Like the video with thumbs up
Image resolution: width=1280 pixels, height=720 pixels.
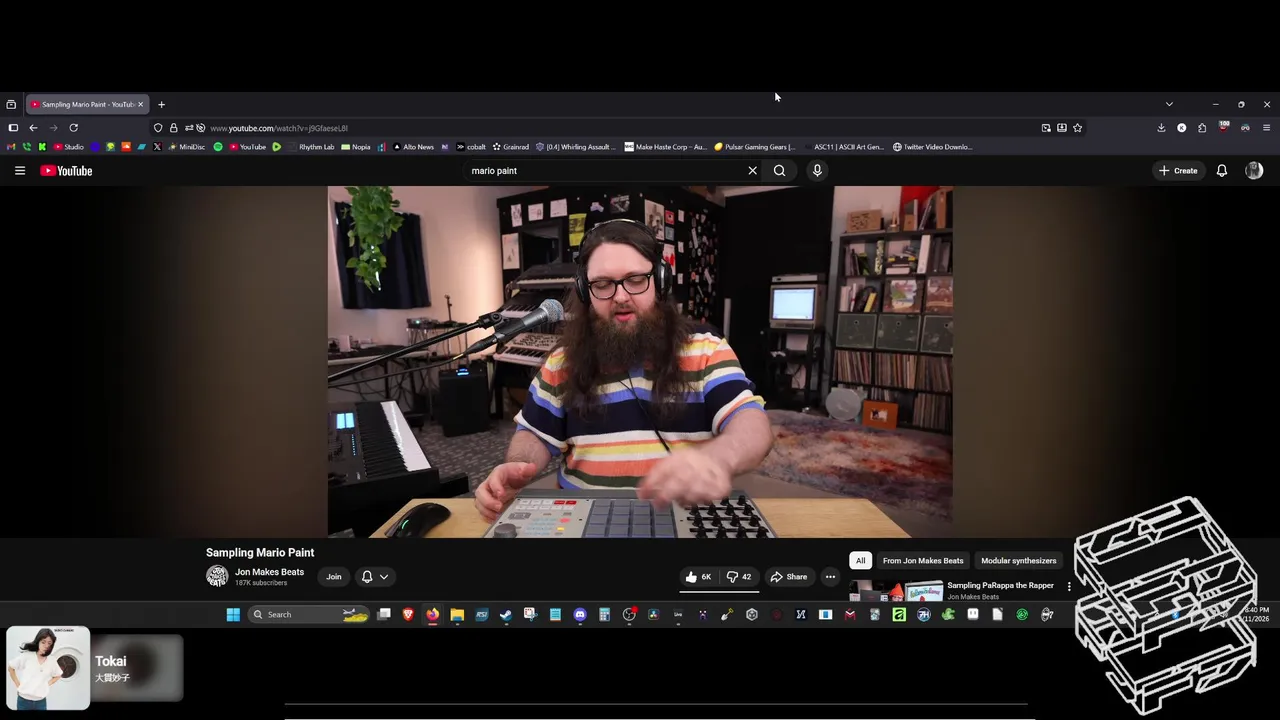pos(698,577)
